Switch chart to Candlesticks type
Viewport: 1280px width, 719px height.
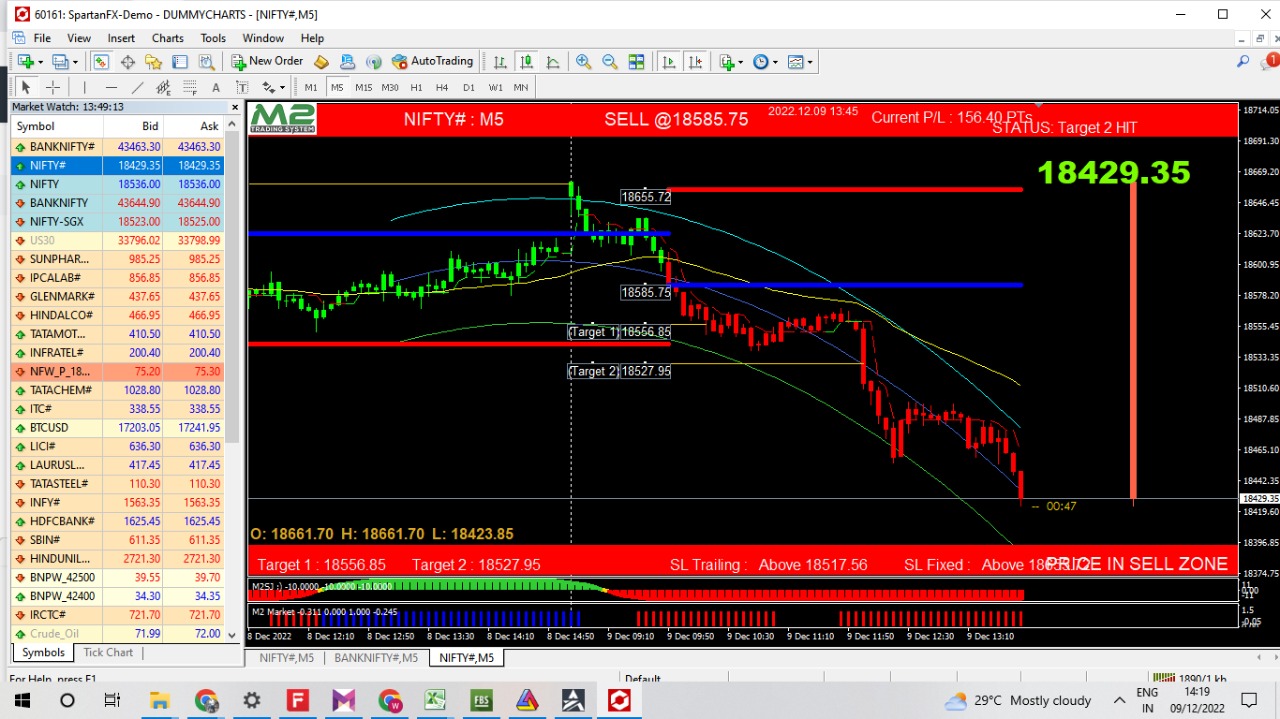pos(526,62)
